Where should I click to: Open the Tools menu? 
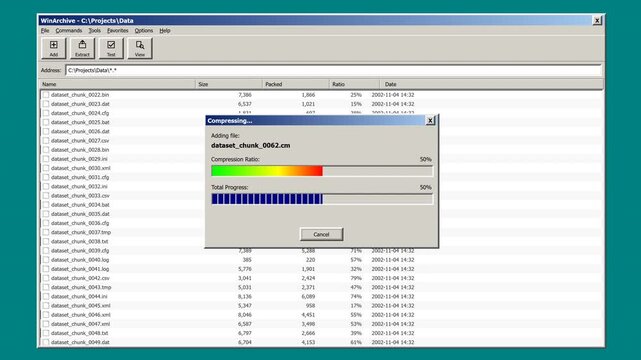point(94,31)
